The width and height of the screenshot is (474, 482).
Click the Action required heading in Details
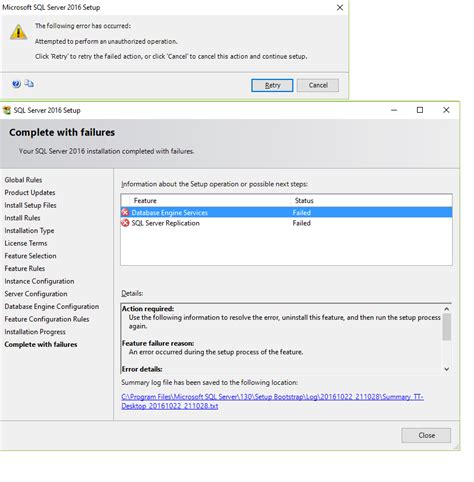[148, 309]
